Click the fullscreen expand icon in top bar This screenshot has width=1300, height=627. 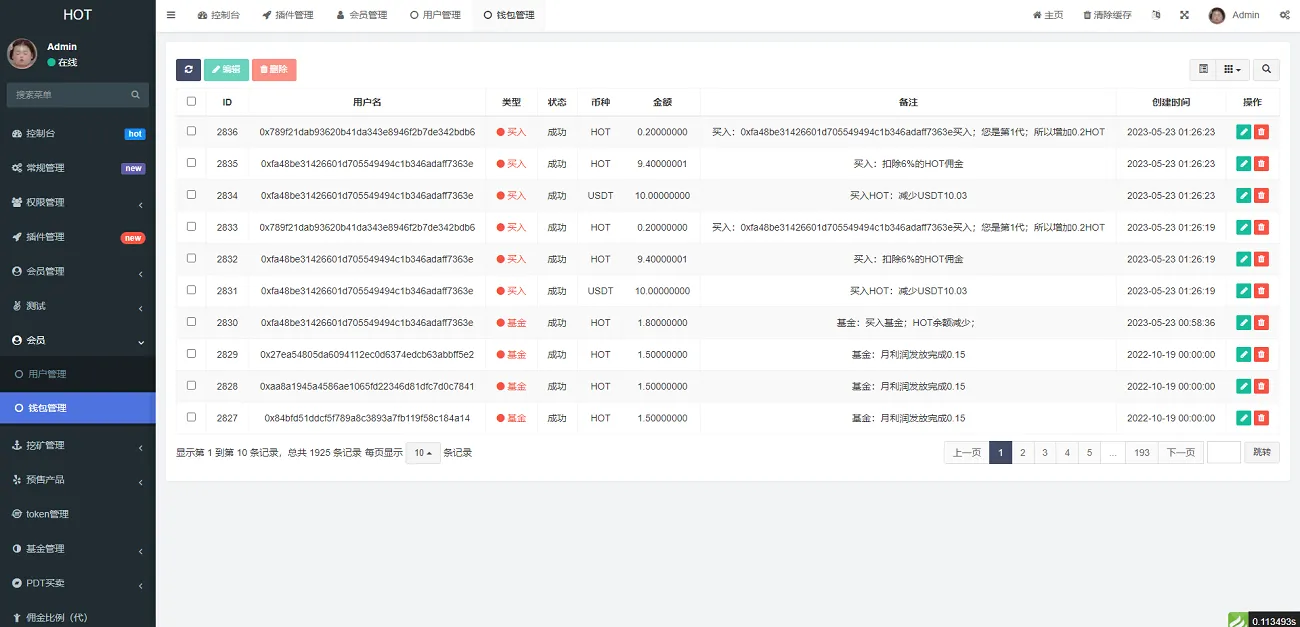click(x=1183, y=14)
